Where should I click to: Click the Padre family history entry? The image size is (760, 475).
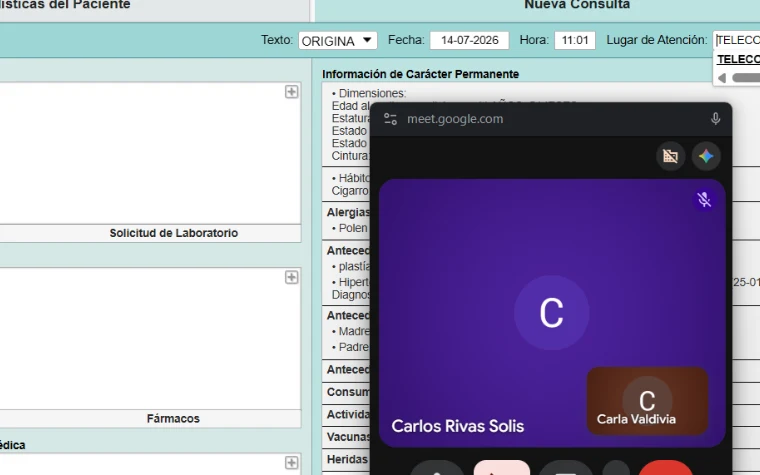coord(350,347)
